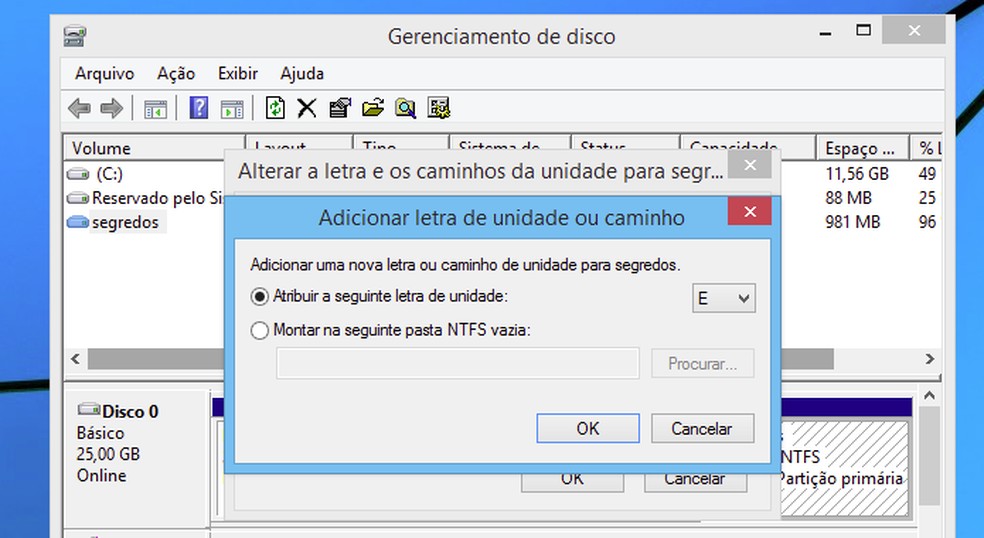Toggle the console tree pane icon
Screen dimensions: 984x538
click(155, 109)
